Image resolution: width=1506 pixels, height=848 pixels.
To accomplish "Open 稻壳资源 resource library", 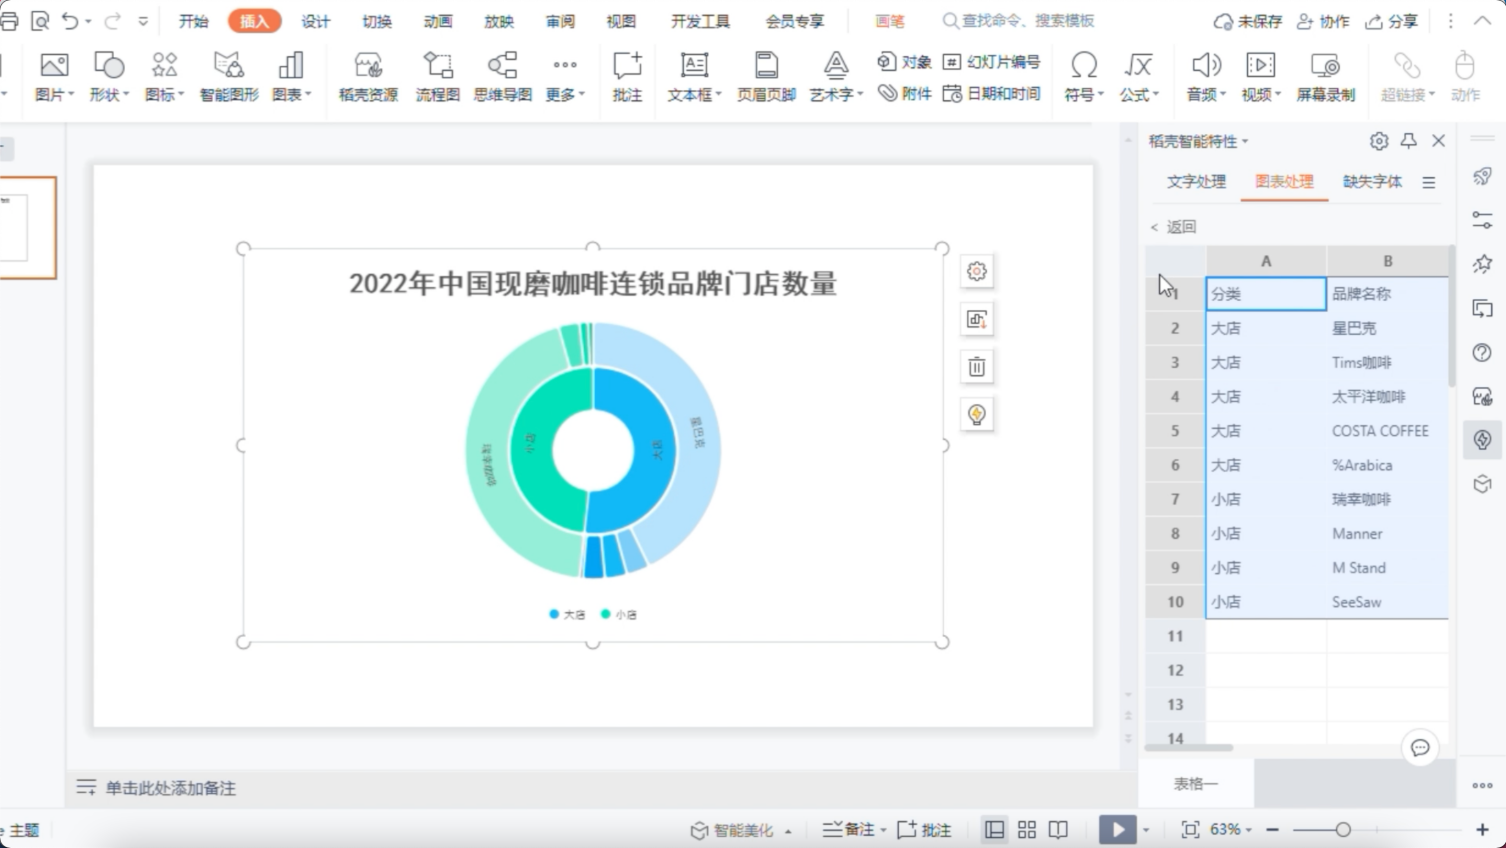I will tap(368, 77).
